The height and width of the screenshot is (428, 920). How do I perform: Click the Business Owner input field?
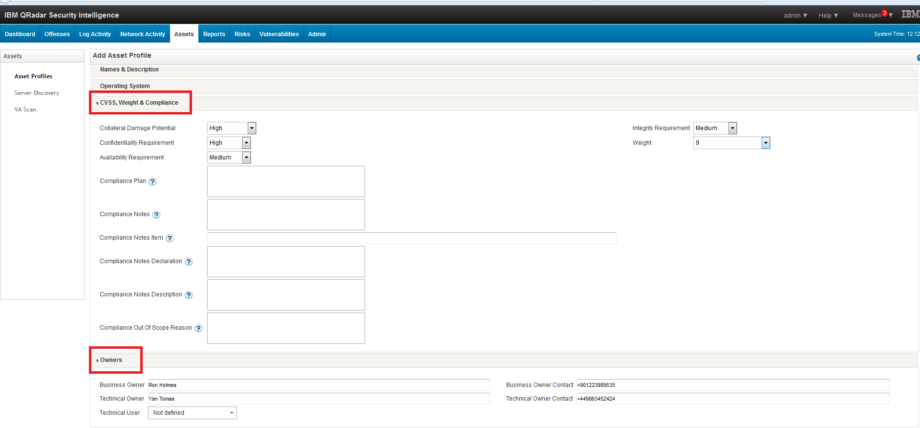[x=318, y=383]
